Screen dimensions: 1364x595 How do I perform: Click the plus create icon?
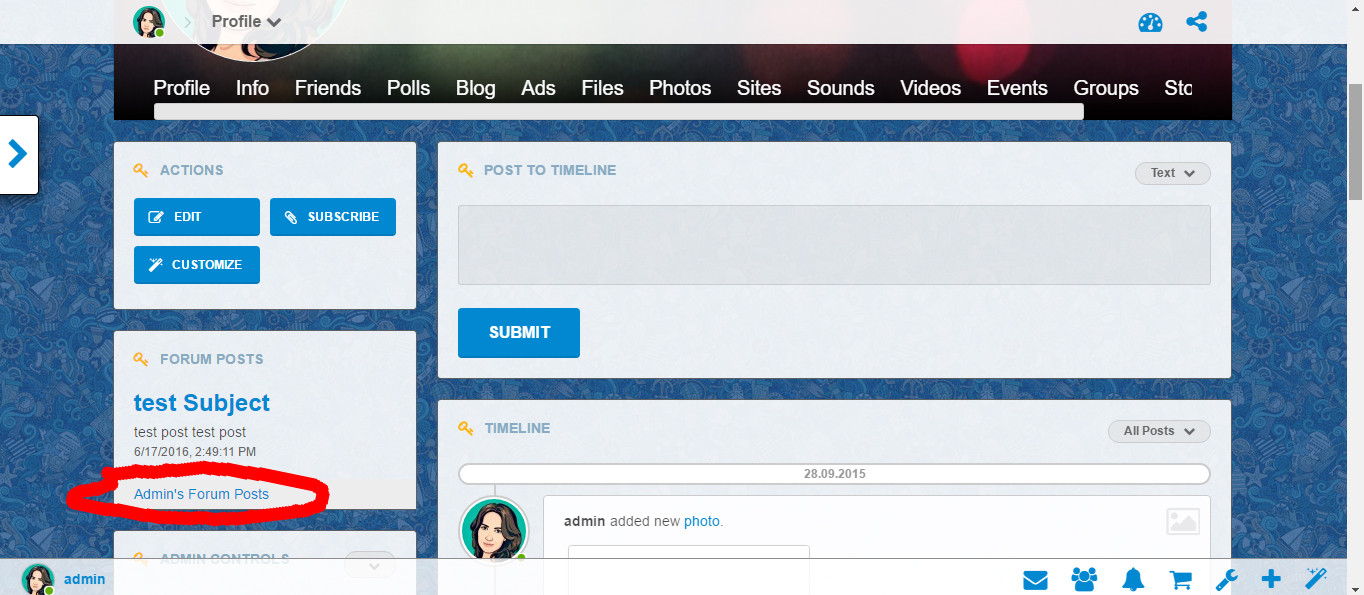click(x=1271, y=579)
